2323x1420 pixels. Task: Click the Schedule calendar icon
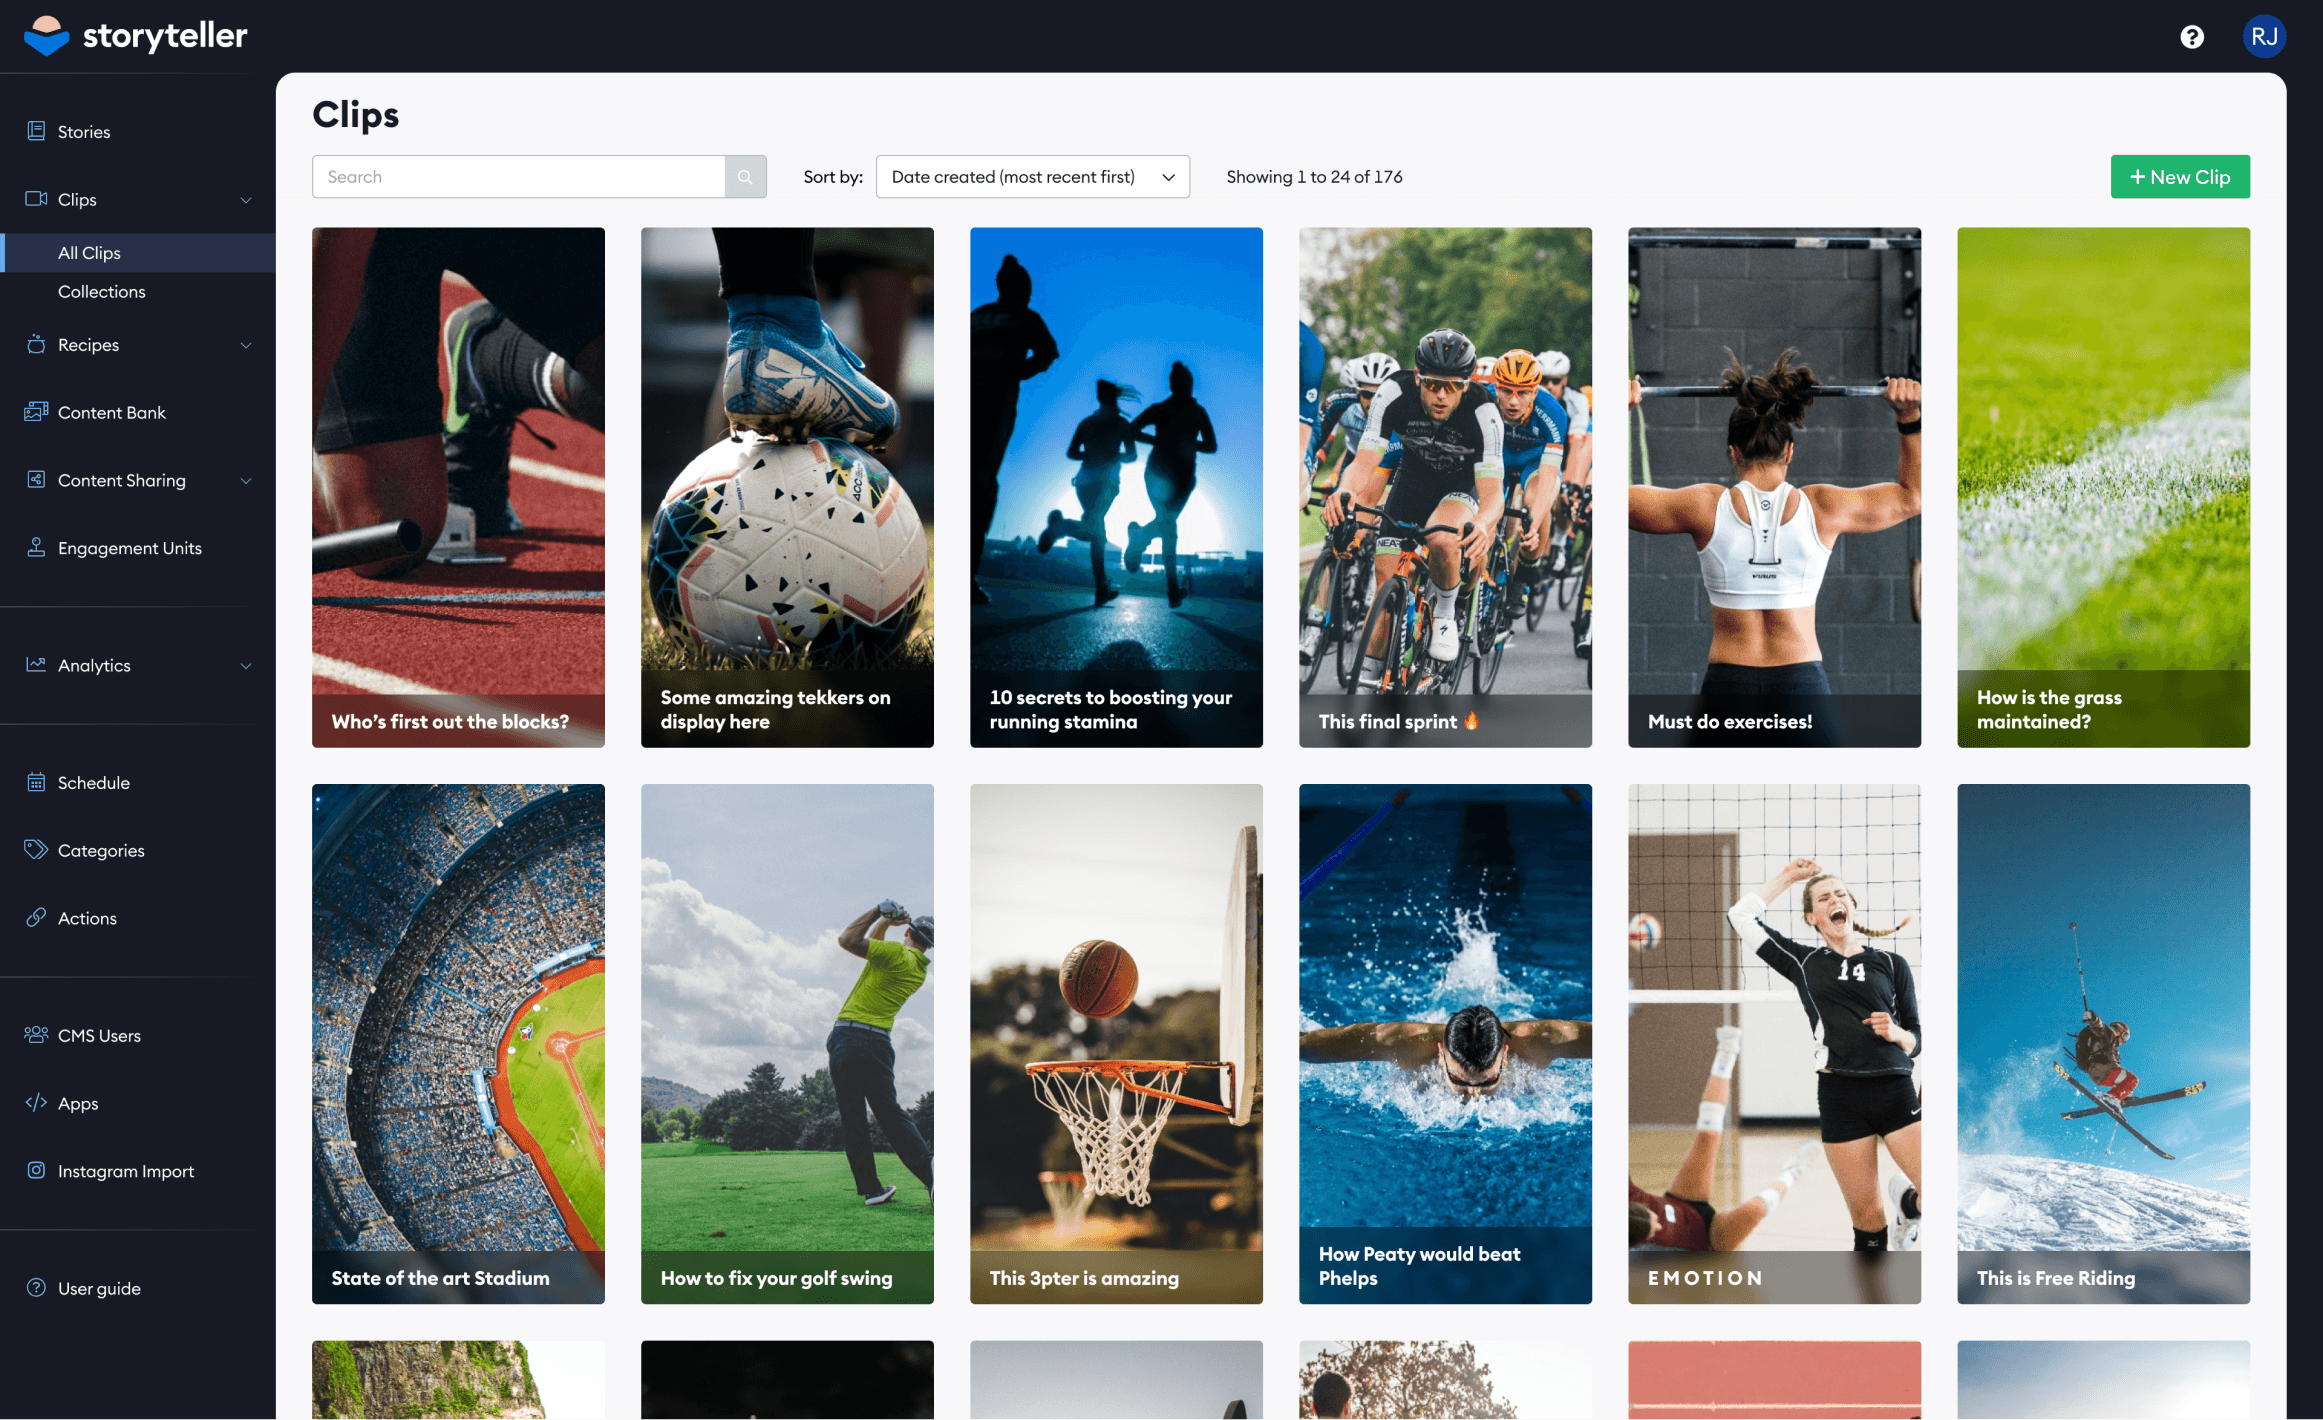point(36,782)
